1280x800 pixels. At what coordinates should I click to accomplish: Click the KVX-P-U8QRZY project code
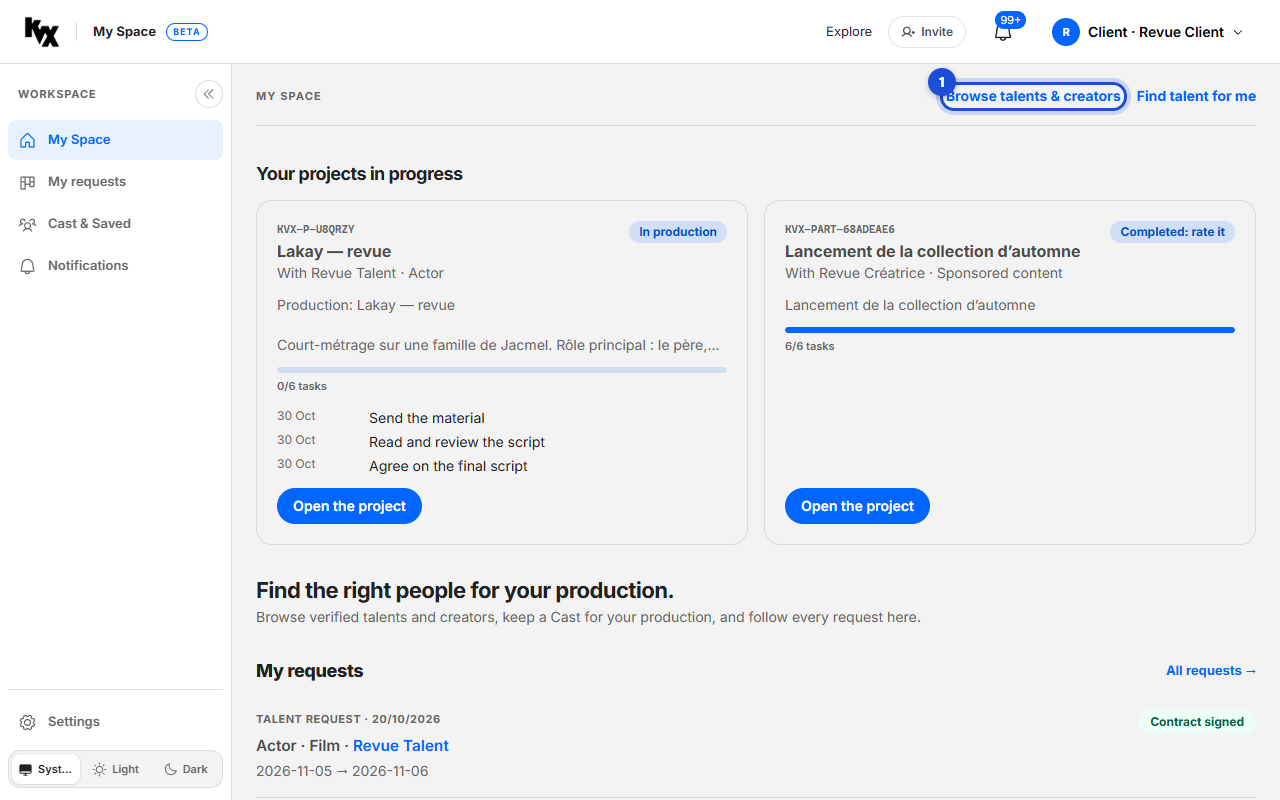coord(316,230)
